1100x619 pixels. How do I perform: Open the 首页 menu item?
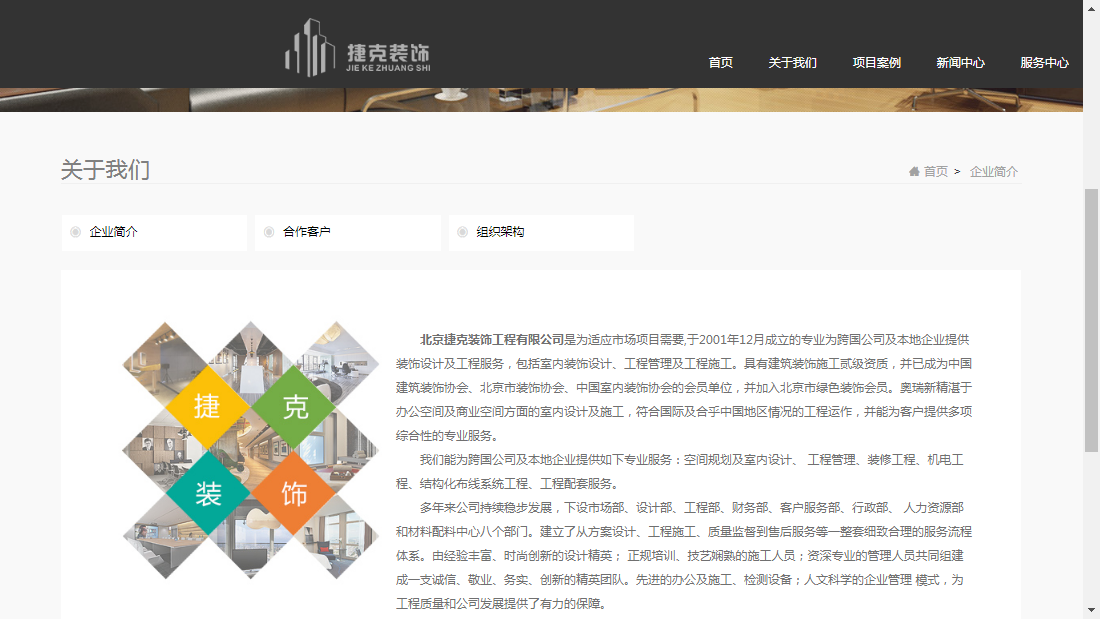point(720,62)
